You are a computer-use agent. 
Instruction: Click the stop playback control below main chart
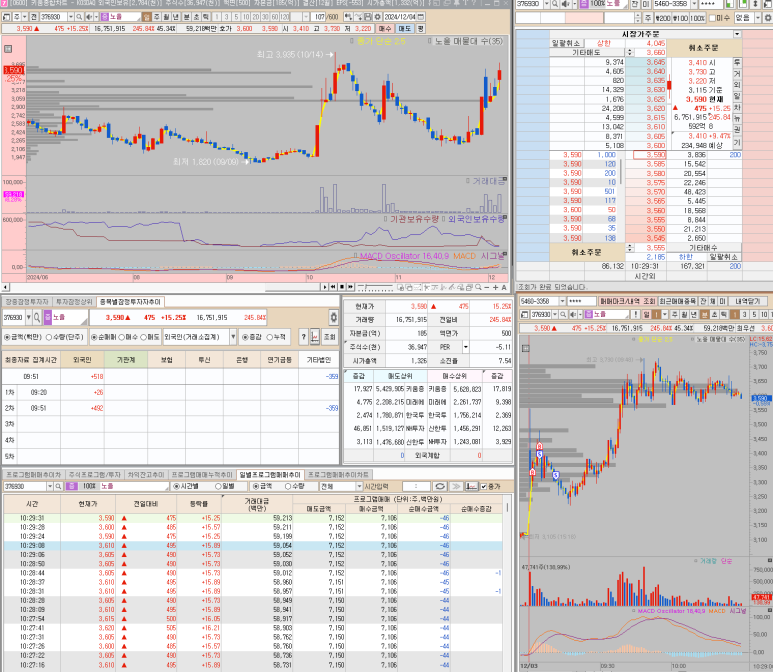[342, 286]
